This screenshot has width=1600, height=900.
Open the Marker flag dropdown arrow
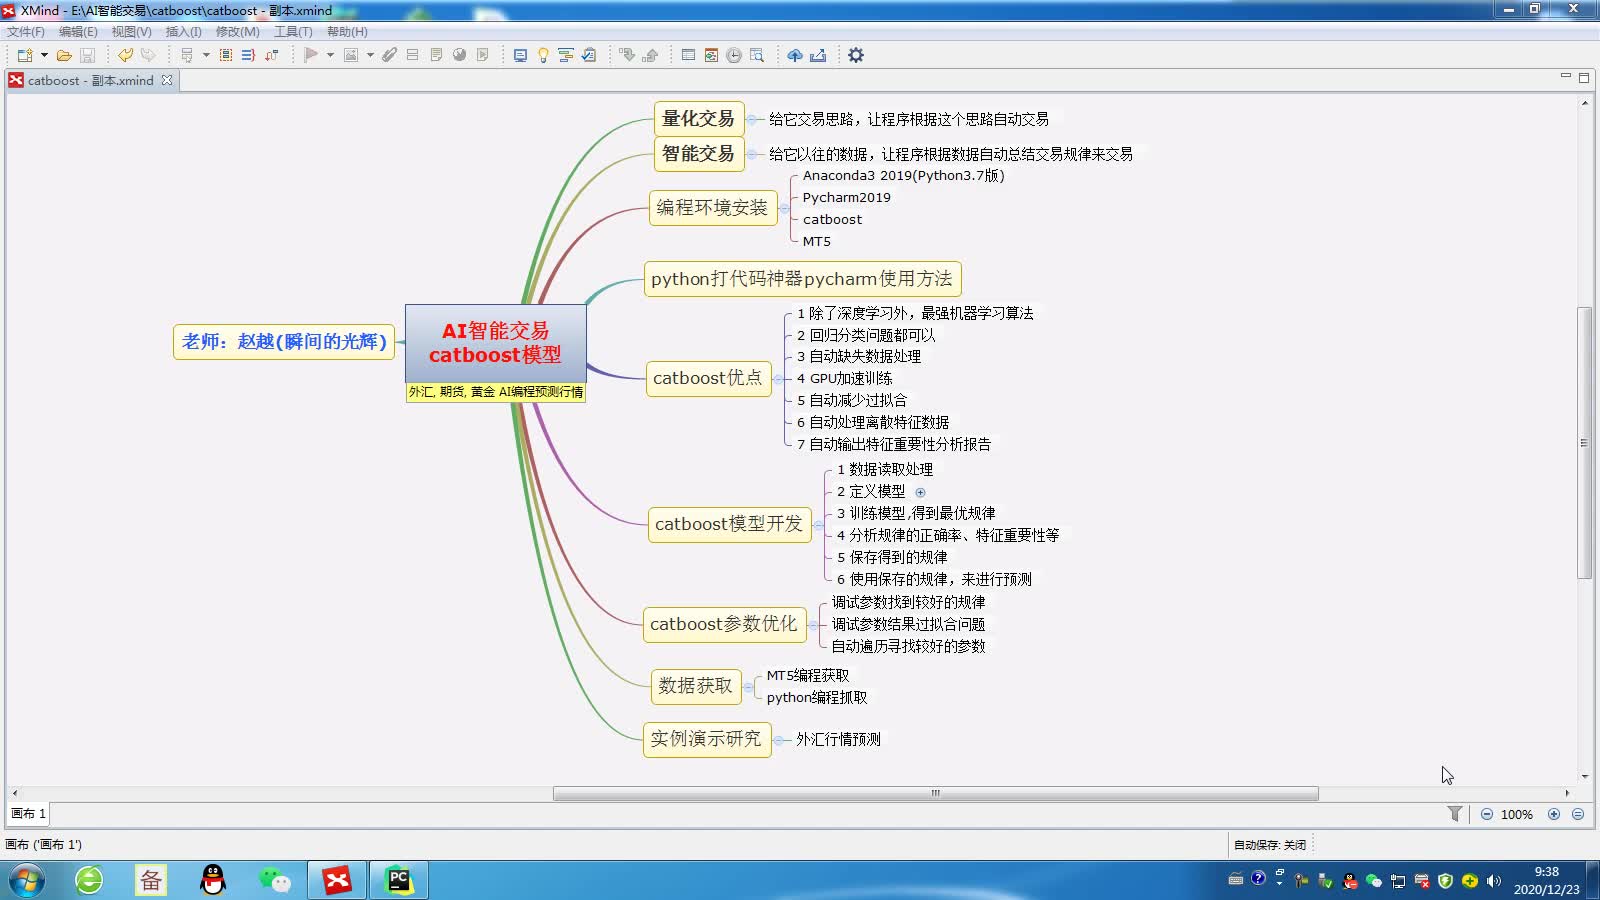330,55
